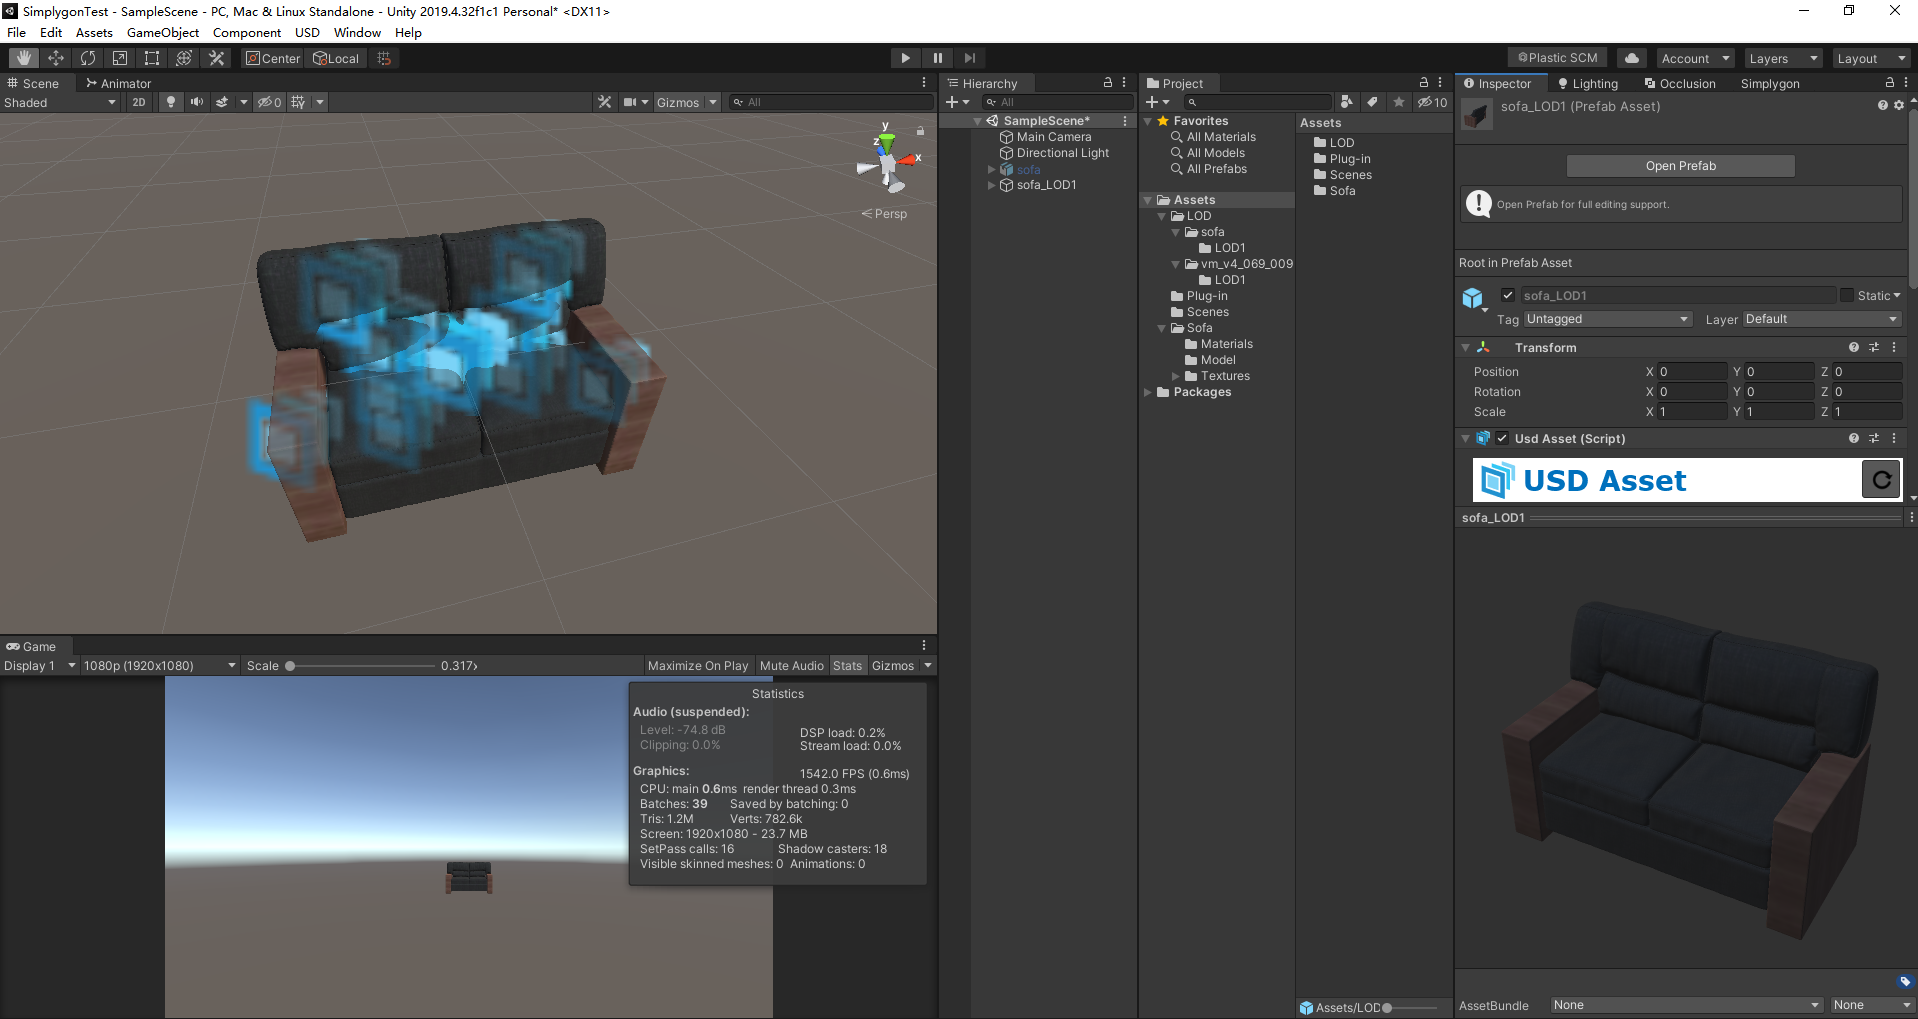
Task: Toggle Local handle rotation
Action: [x=336, y=58]
